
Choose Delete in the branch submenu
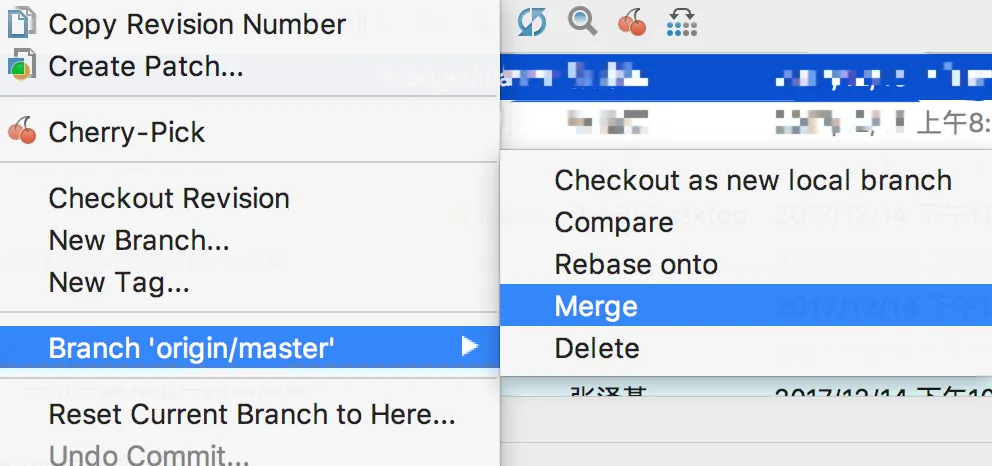tap(597, 348)
